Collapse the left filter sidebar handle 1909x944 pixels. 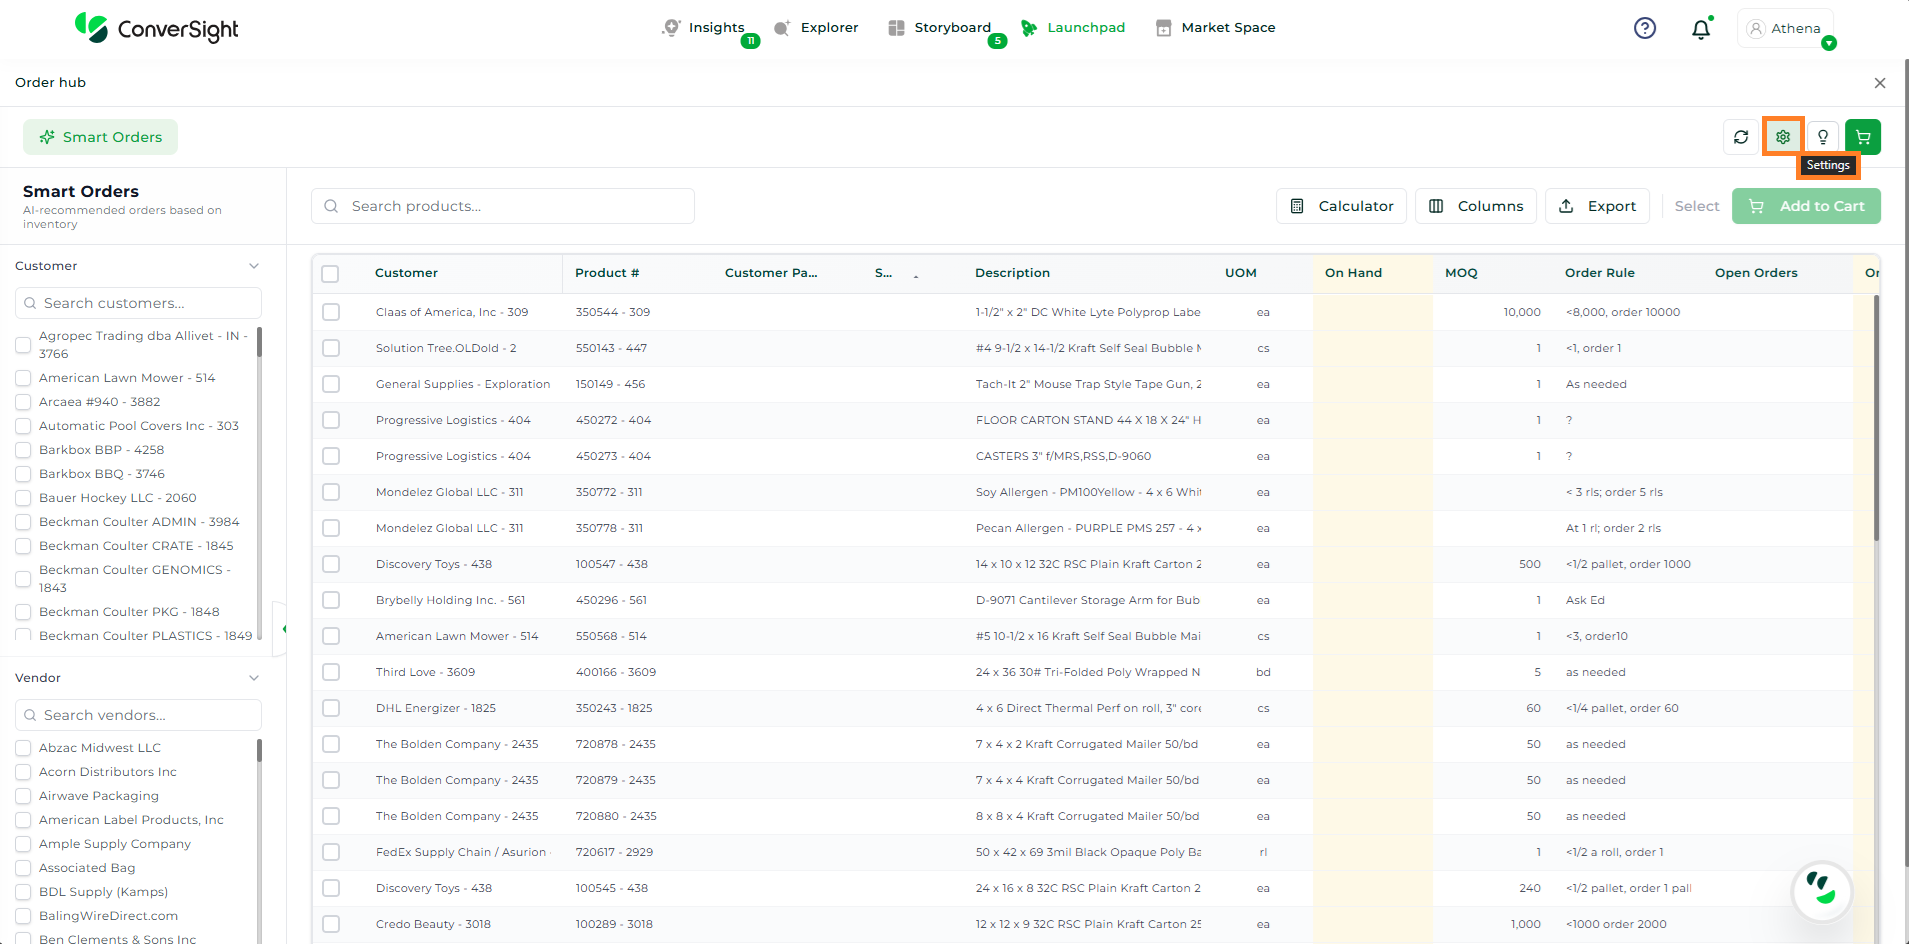pos(284,629)
